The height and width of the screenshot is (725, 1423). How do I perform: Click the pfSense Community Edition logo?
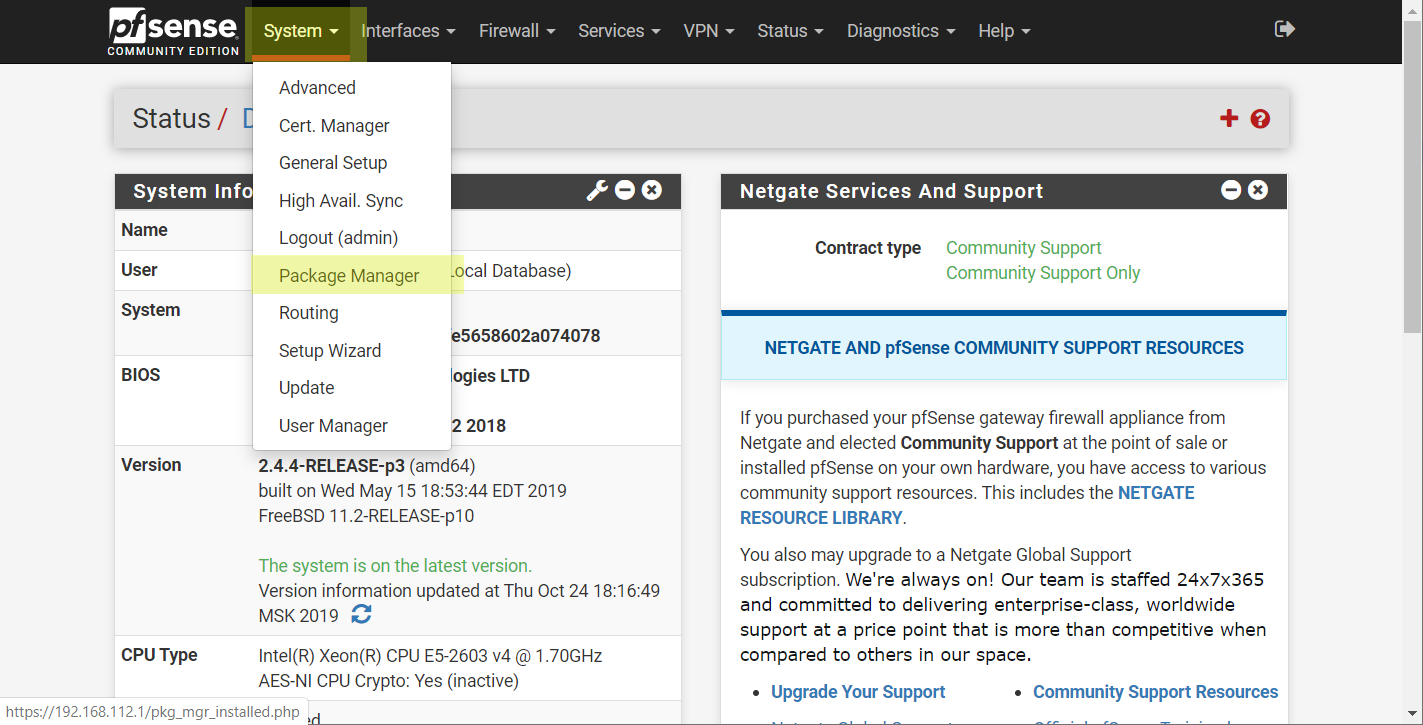[x=174, y=31]
